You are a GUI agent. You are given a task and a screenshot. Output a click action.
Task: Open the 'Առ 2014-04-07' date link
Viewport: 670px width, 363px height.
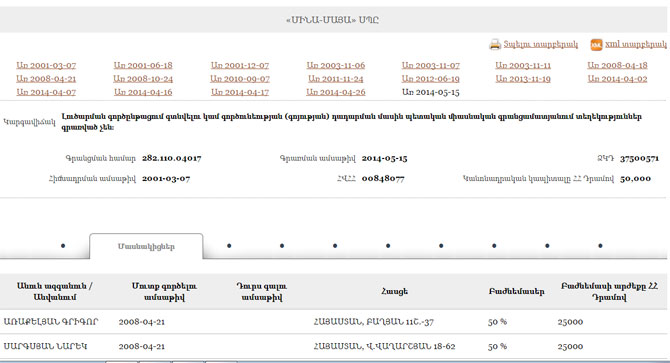pyautogui.click(x=46, y=92)
